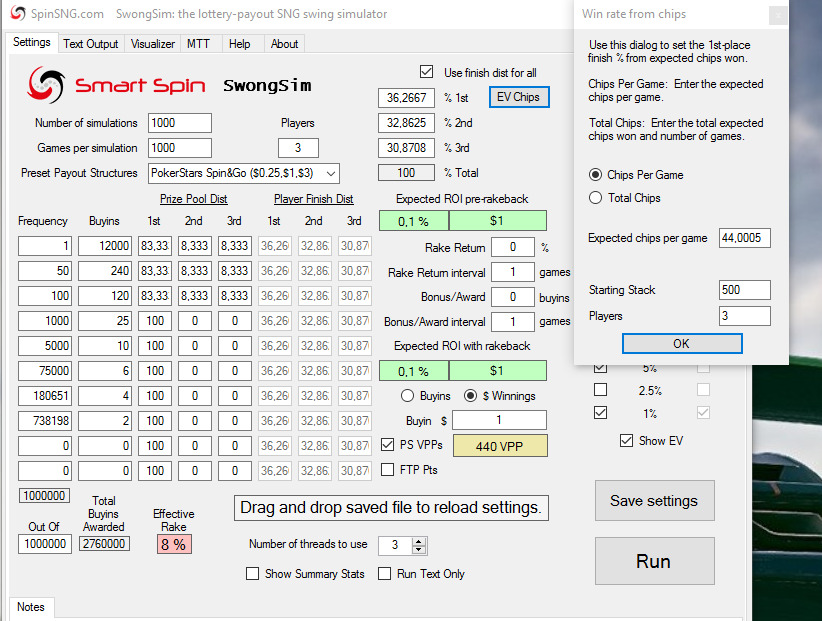Select Chips Per Game radio option
This screenshot has width=822, height=621.
coord(595,175)
